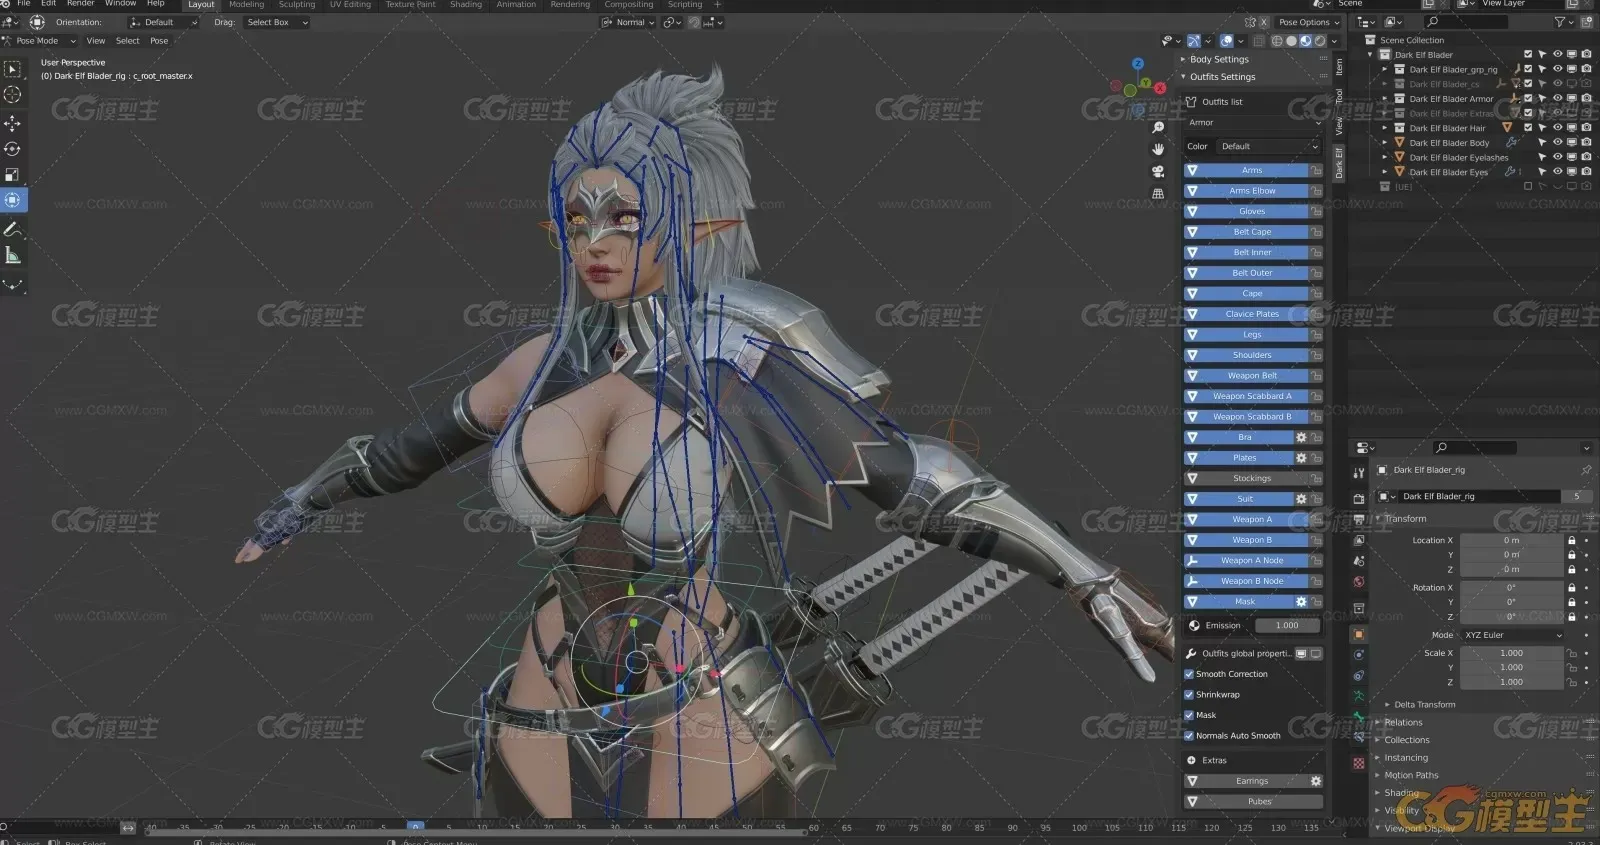1600x845 pixels.
Task: Open Object properties tab
Action: click(1358, 634)
